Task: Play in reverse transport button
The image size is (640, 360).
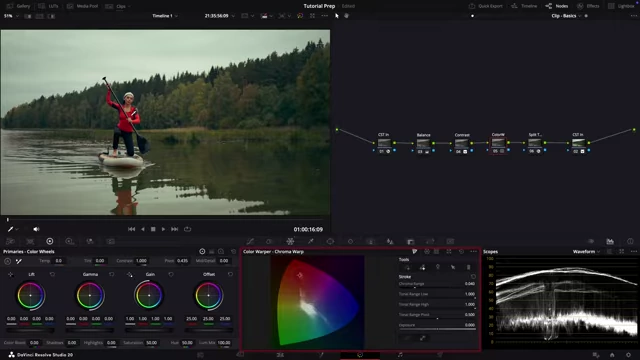Action: [142, 229]
